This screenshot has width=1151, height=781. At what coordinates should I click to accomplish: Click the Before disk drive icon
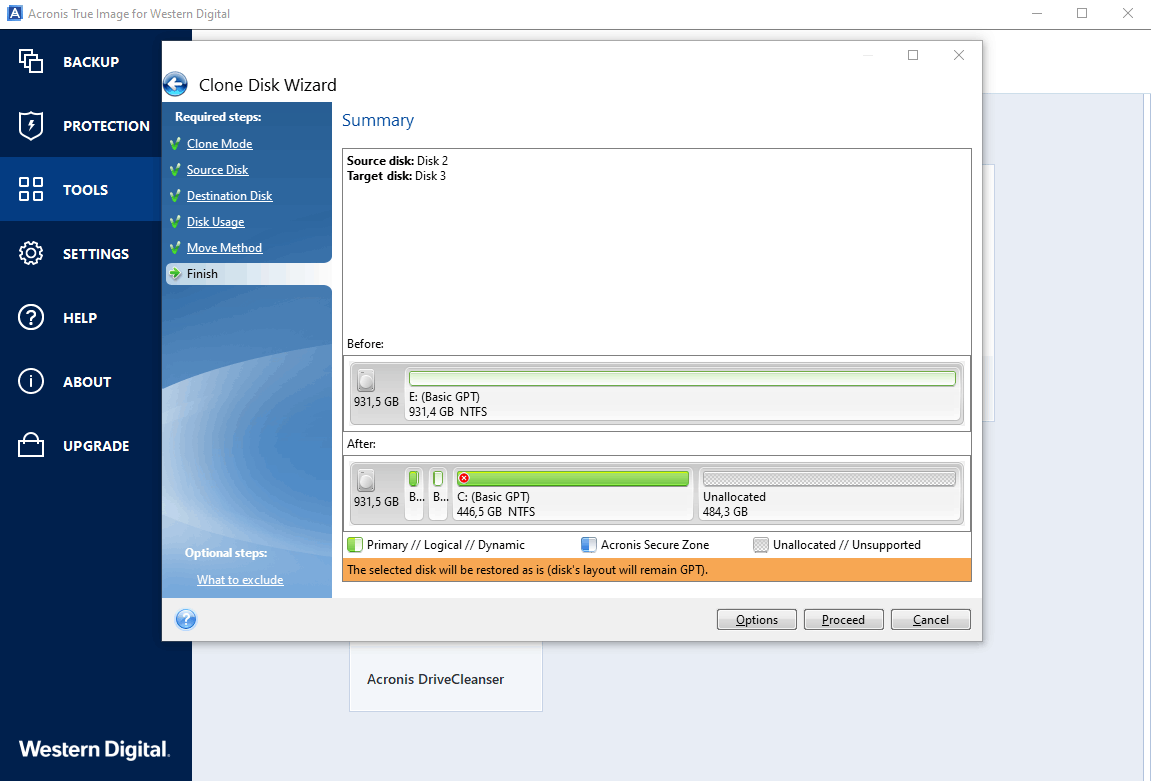[x=366, y=380]
